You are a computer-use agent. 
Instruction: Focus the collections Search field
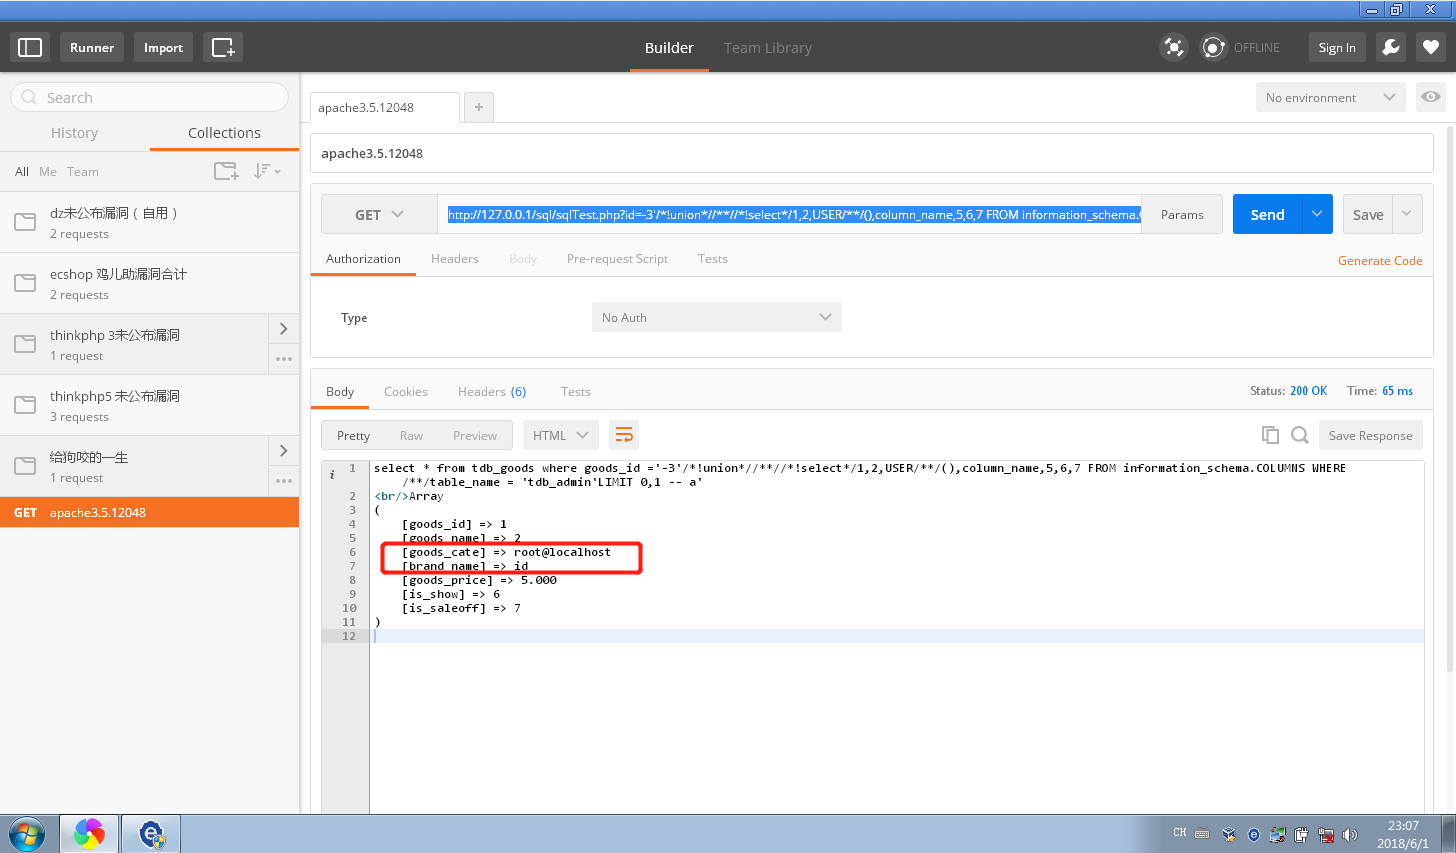(x=150, y=97)
